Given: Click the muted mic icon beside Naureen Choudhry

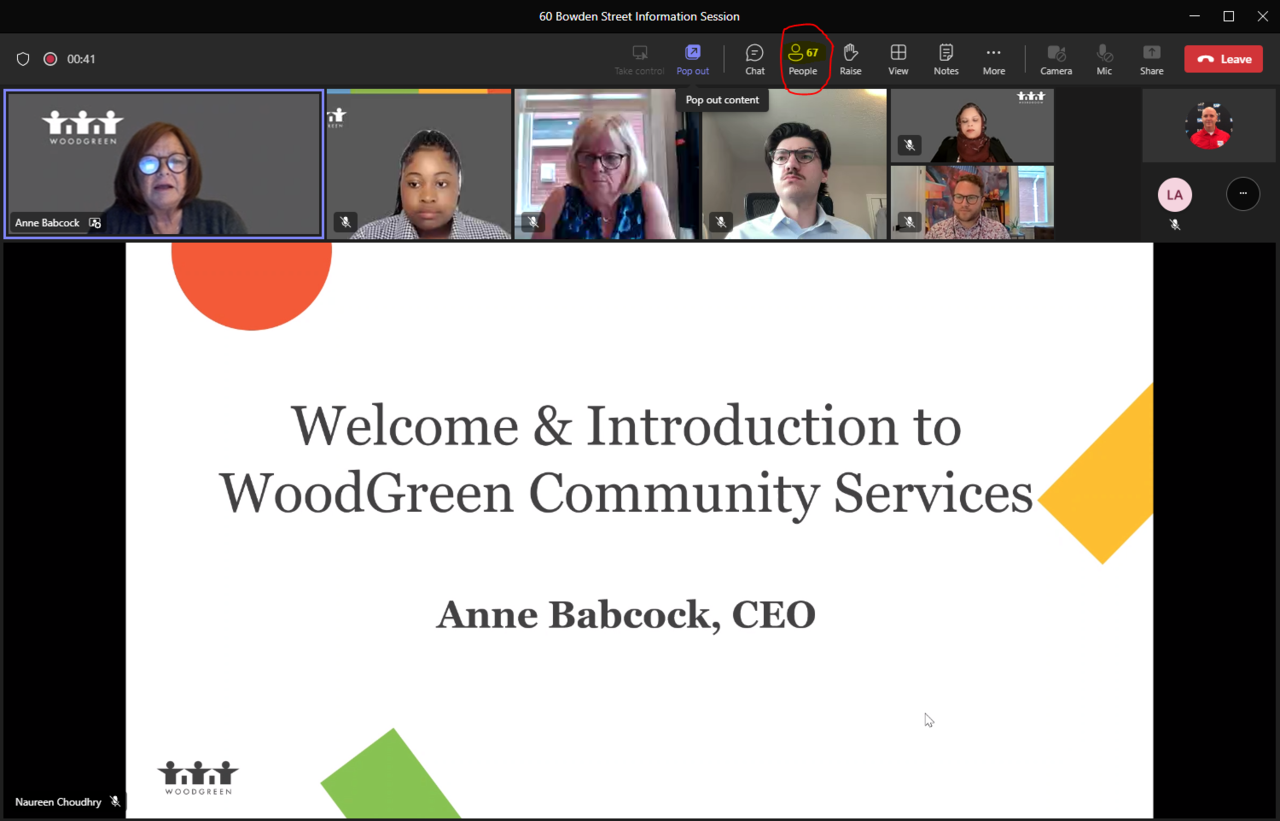Looking at the screenshot, I should [x=115, y=802].
